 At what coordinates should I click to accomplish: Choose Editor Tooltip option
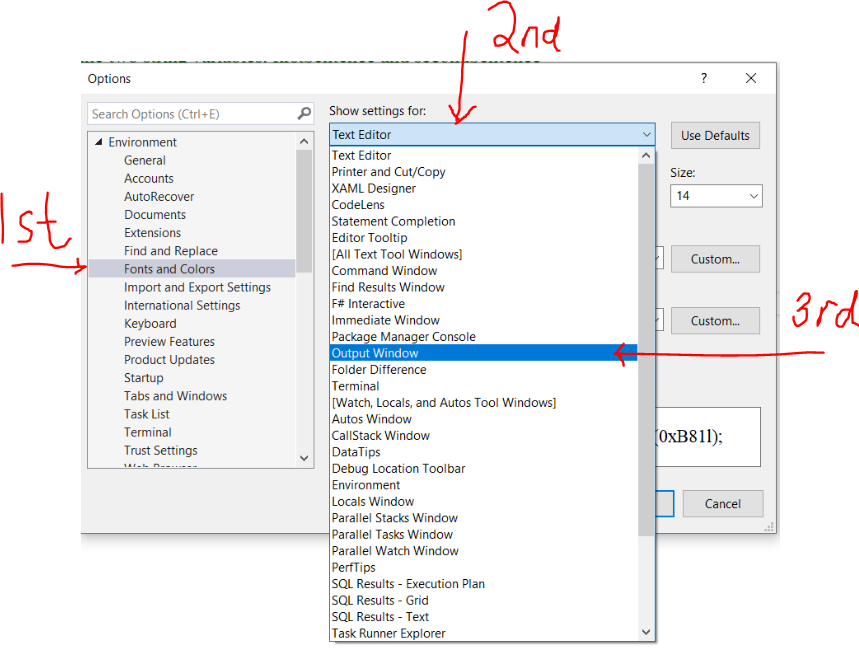(484, 238)
